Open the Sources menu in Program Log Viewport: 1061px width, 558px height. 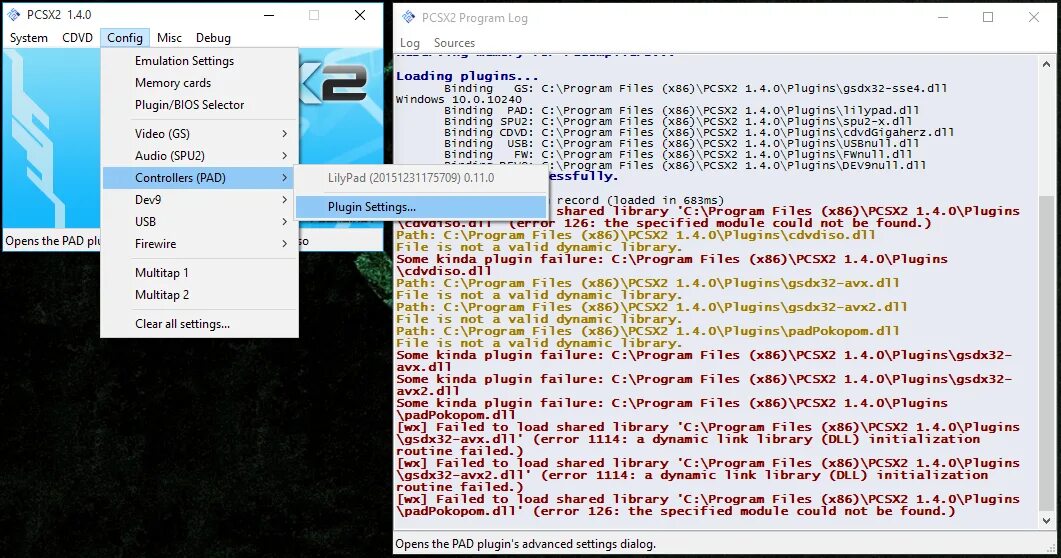[x=454, y=43]
